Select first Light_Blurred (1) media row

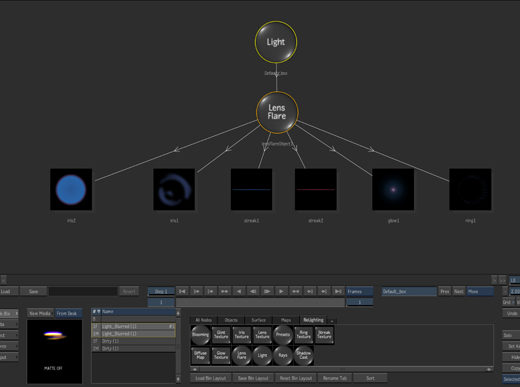pos(133,326)
